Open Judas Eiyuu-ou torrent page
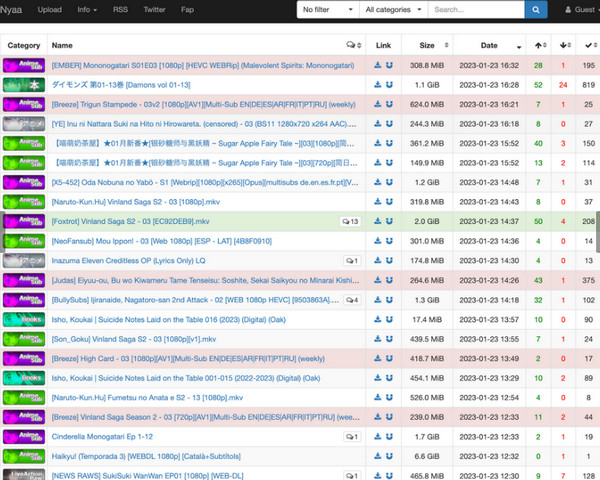600x480 pixels. [205, 280]
